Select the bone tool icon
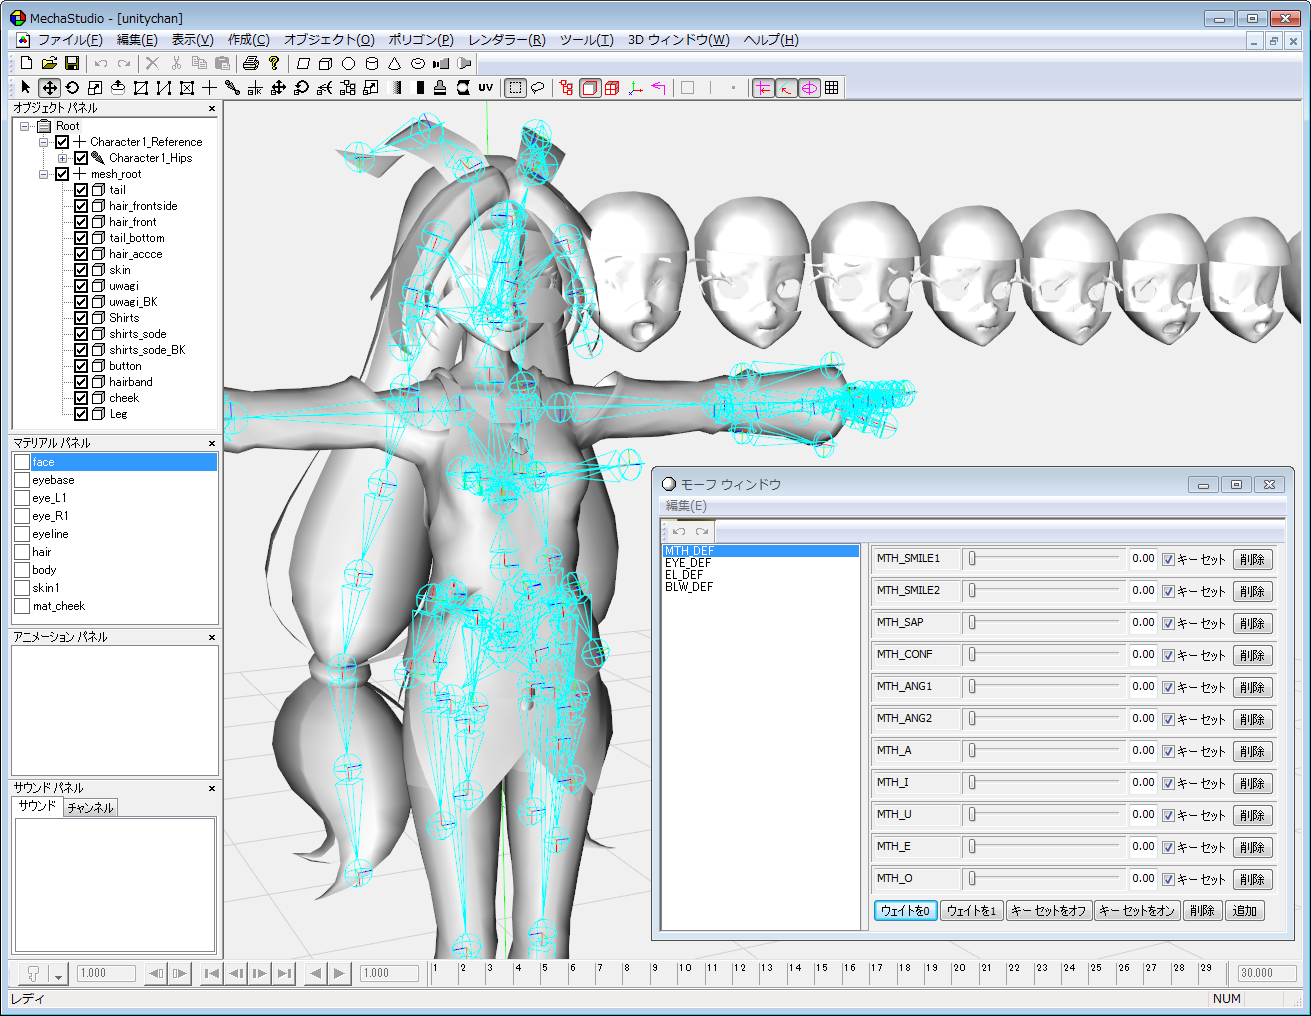The height and width of the screenshot is (1016, 1311). click(232, 88)
